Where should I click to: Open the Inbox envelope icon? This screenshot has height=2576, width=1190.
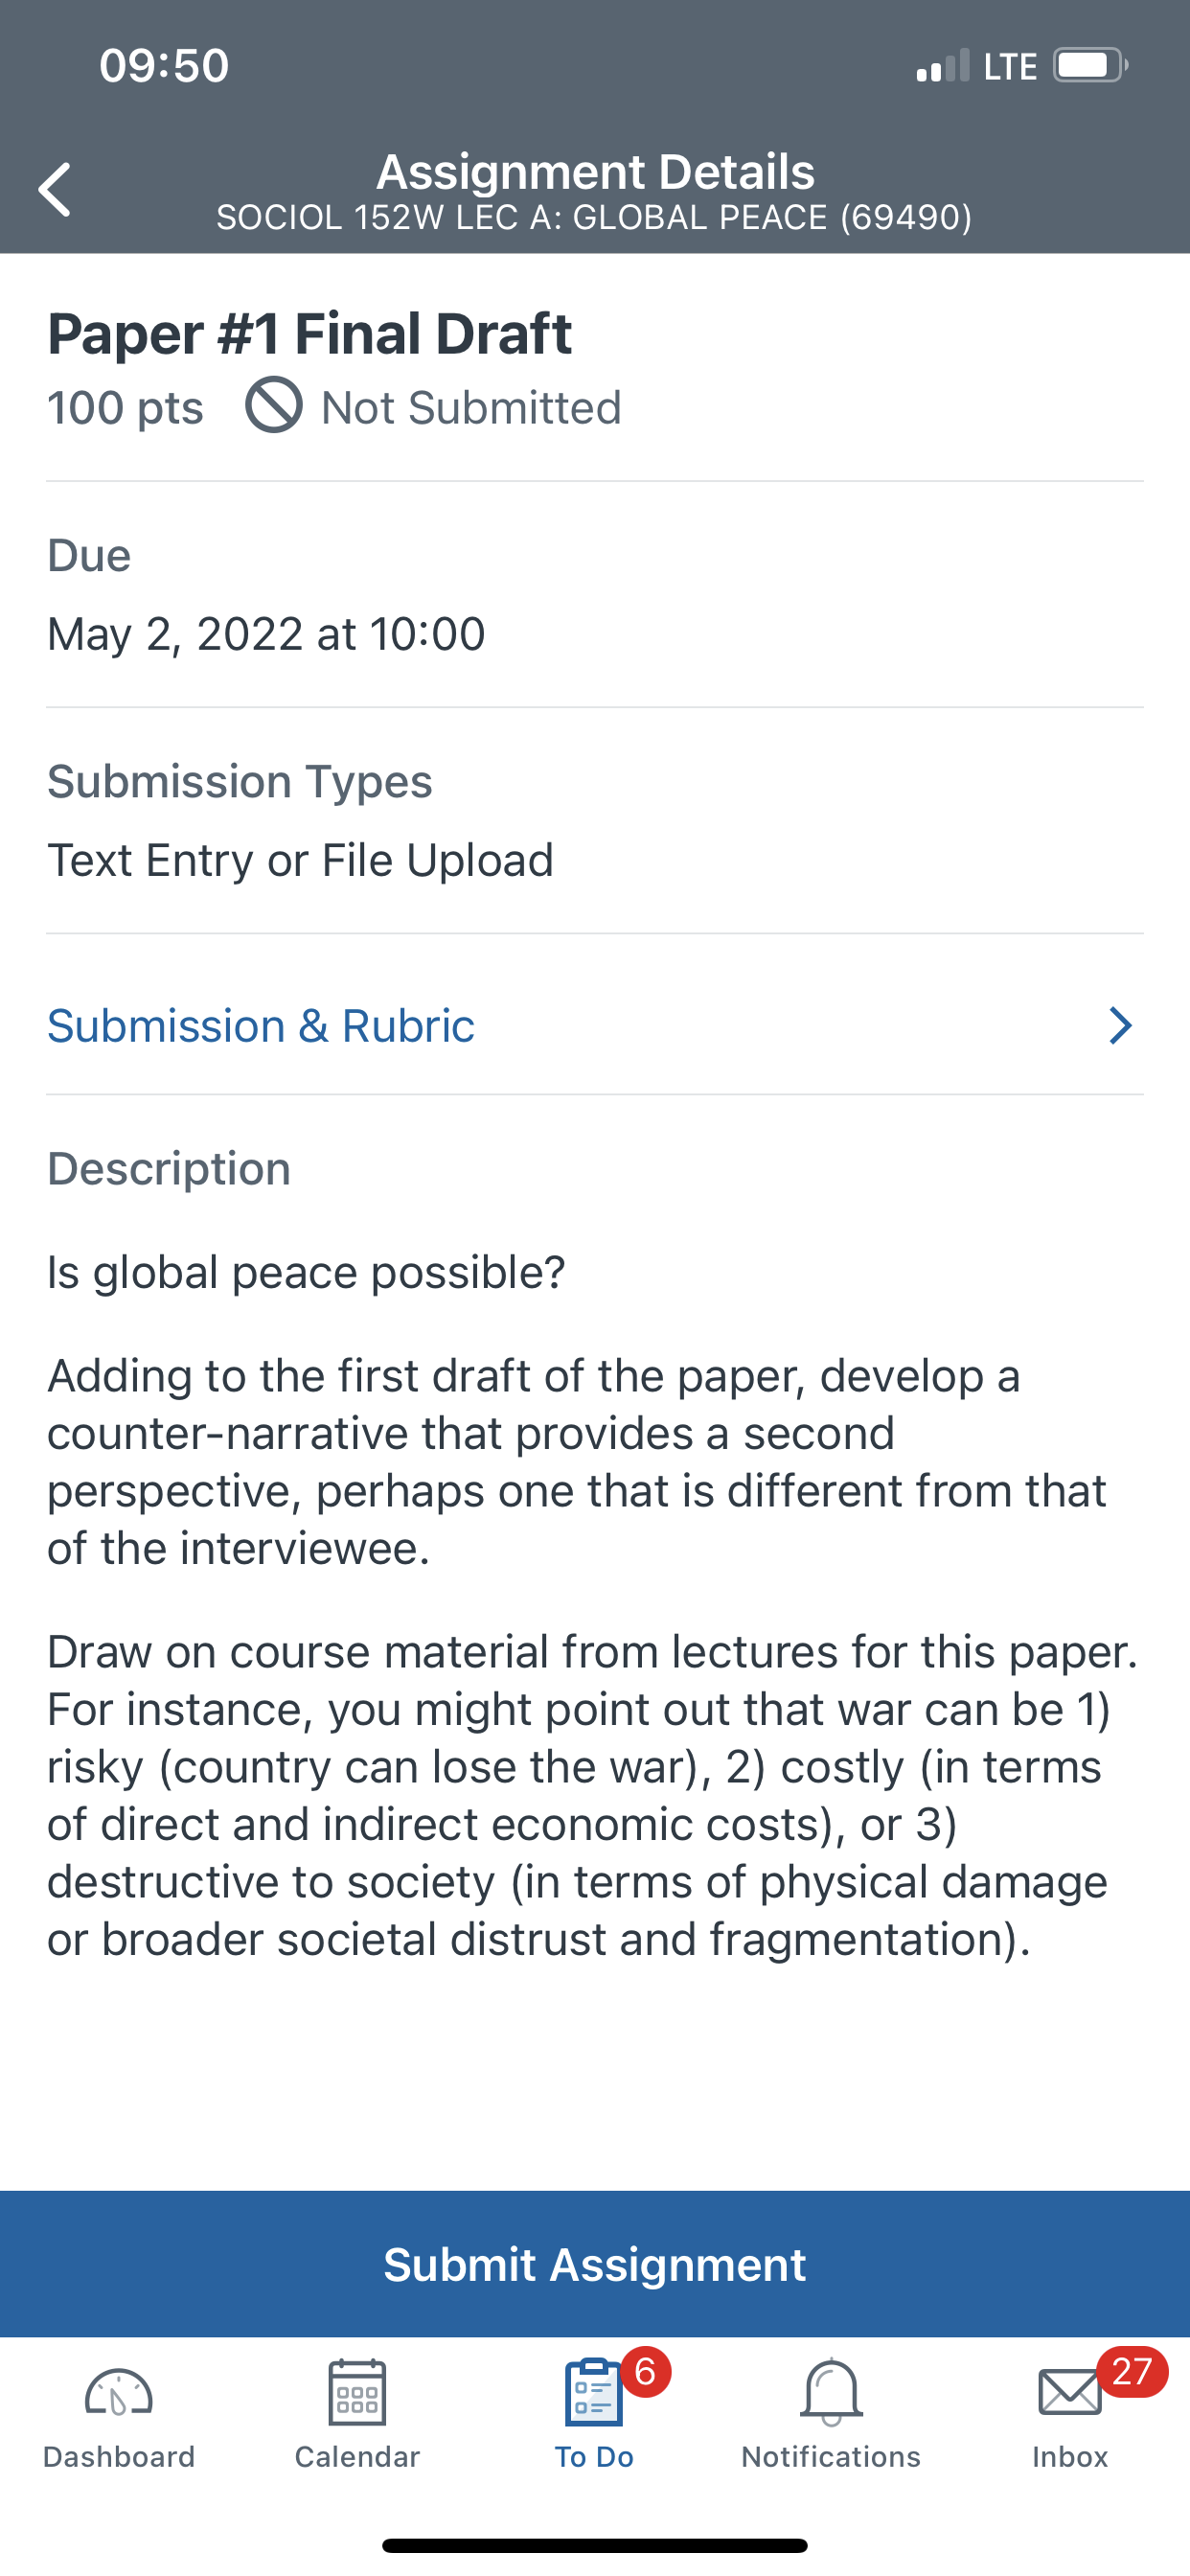tap(1069, 2392)
